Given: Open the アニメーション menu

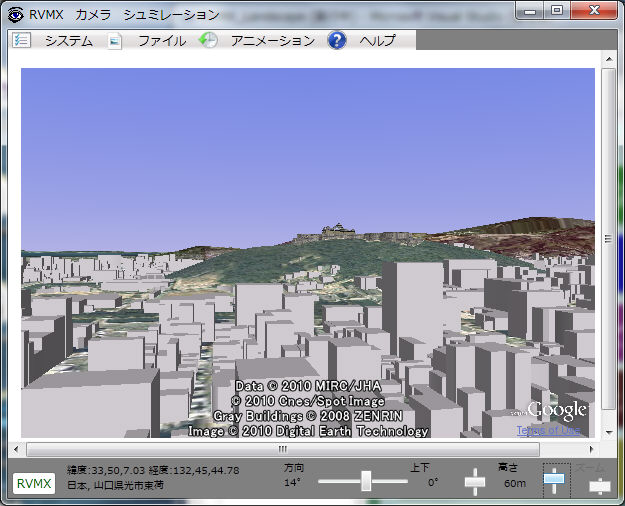Looking at the screenshot, I should pos(272,41).
